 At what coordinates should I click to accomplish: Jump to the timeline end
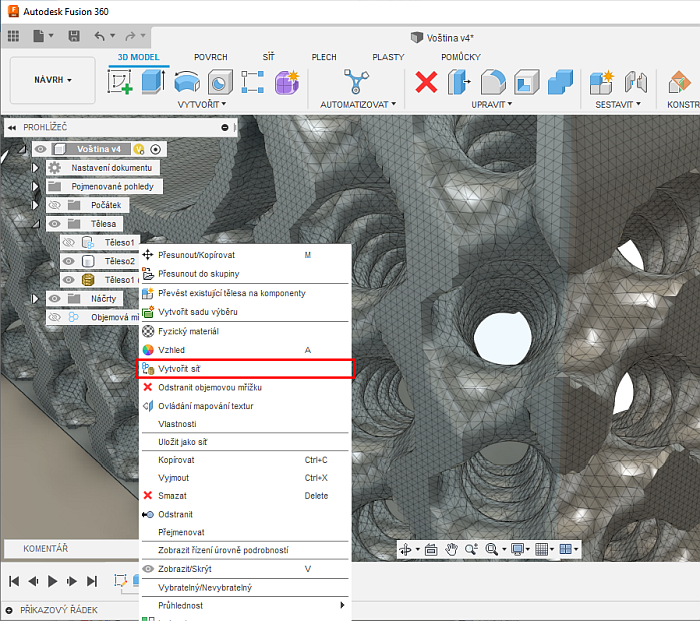click(x=92, y=581)
